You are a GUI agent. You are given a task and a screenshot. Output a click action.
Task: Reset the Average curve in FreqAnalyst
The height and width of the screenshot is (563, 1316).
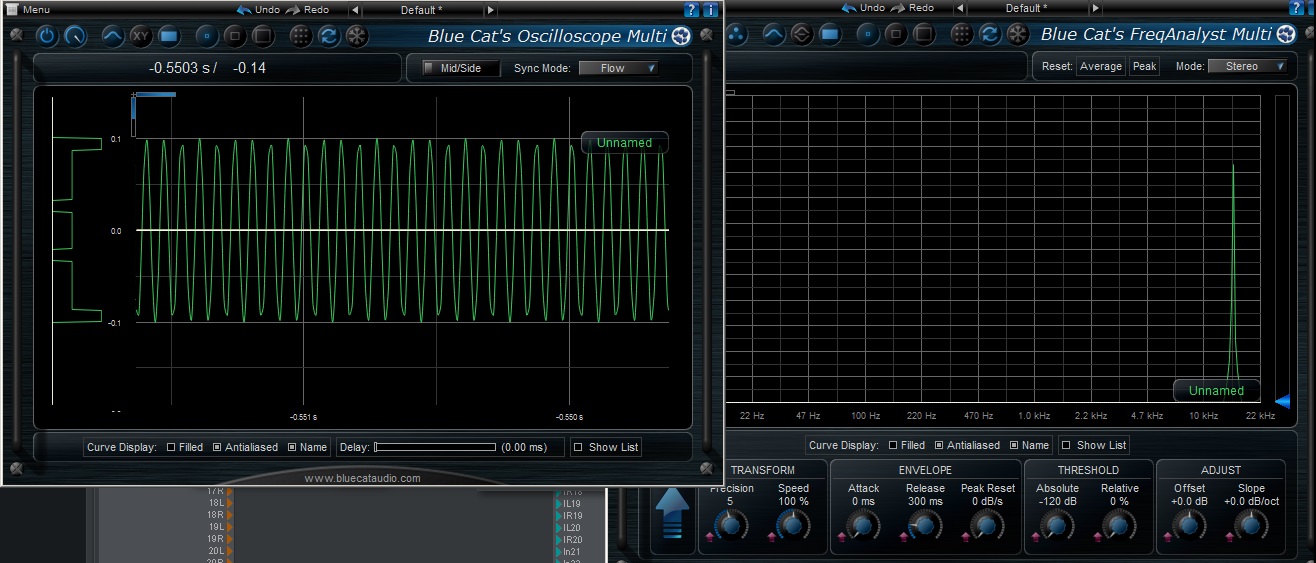pyautogui.click(x=1101, y=66)
